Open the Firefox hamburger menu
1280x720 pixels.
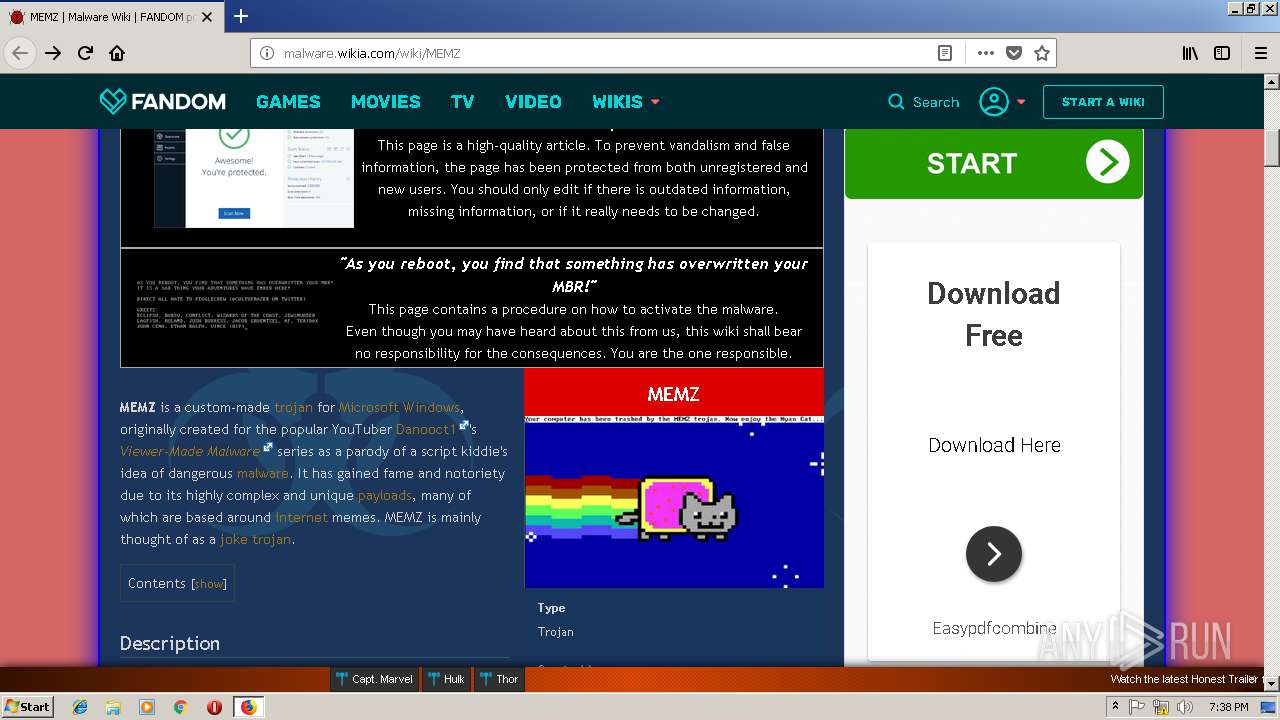pos(1260,53)
